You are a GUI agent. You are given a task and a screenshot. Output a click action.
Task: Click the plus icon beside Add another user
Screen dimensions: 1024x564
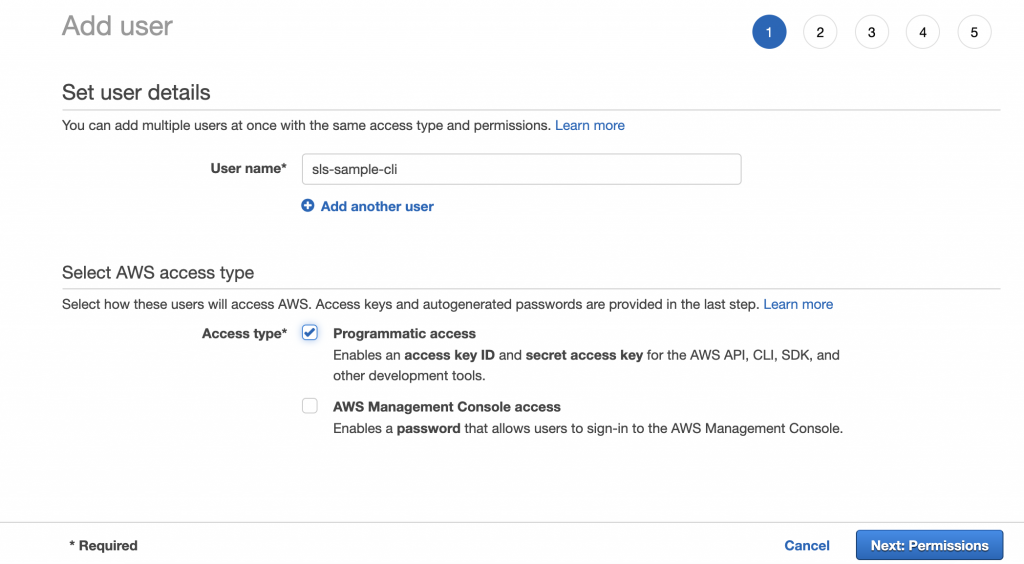click(308, 206)
